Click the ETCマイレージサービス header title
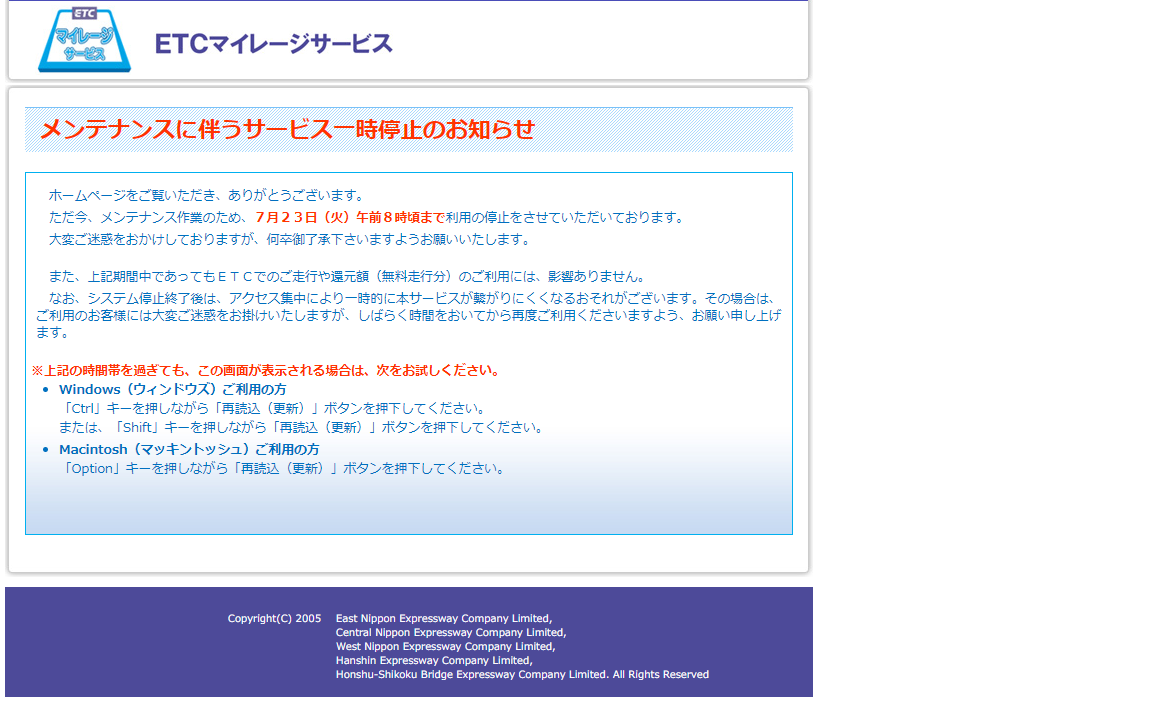1152x702 pixels. (x=273, y=44)
